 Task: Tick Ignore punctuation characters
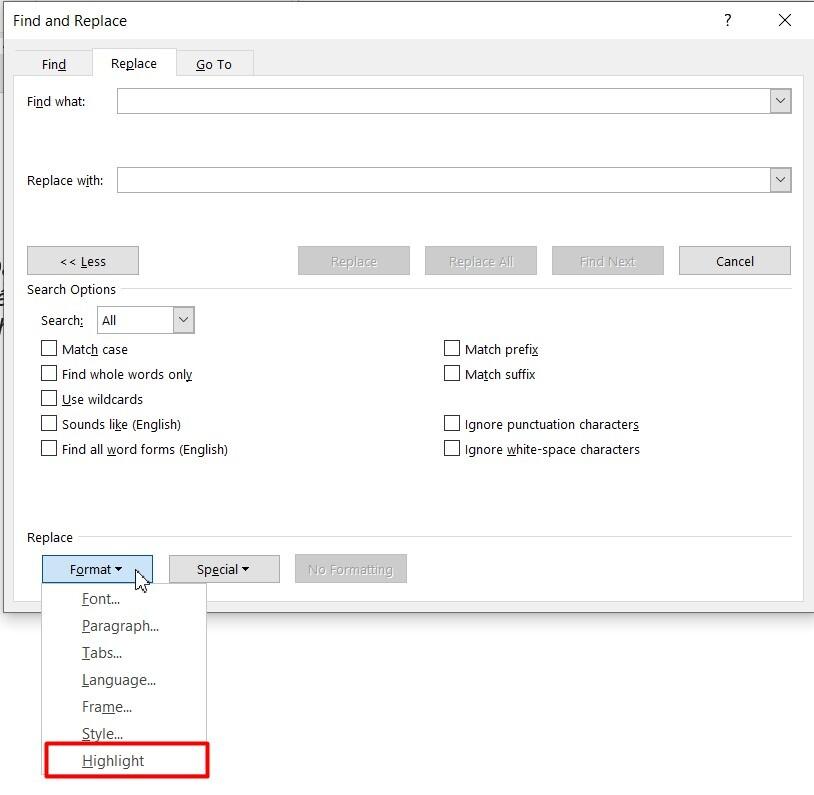tap(452, 423)
